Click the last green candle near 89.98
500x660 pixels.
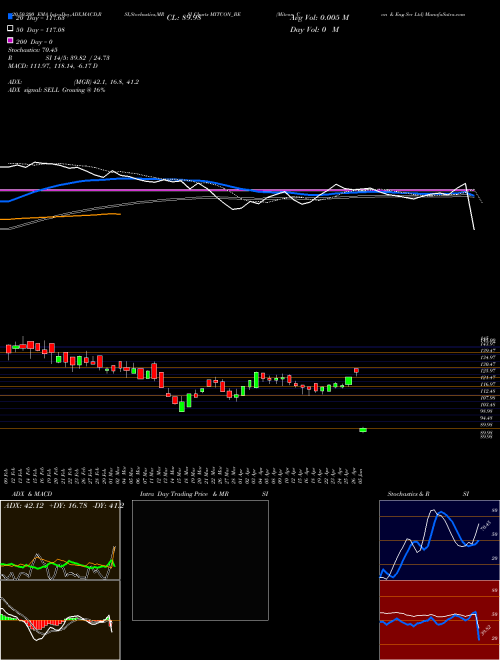click(363, 430)
